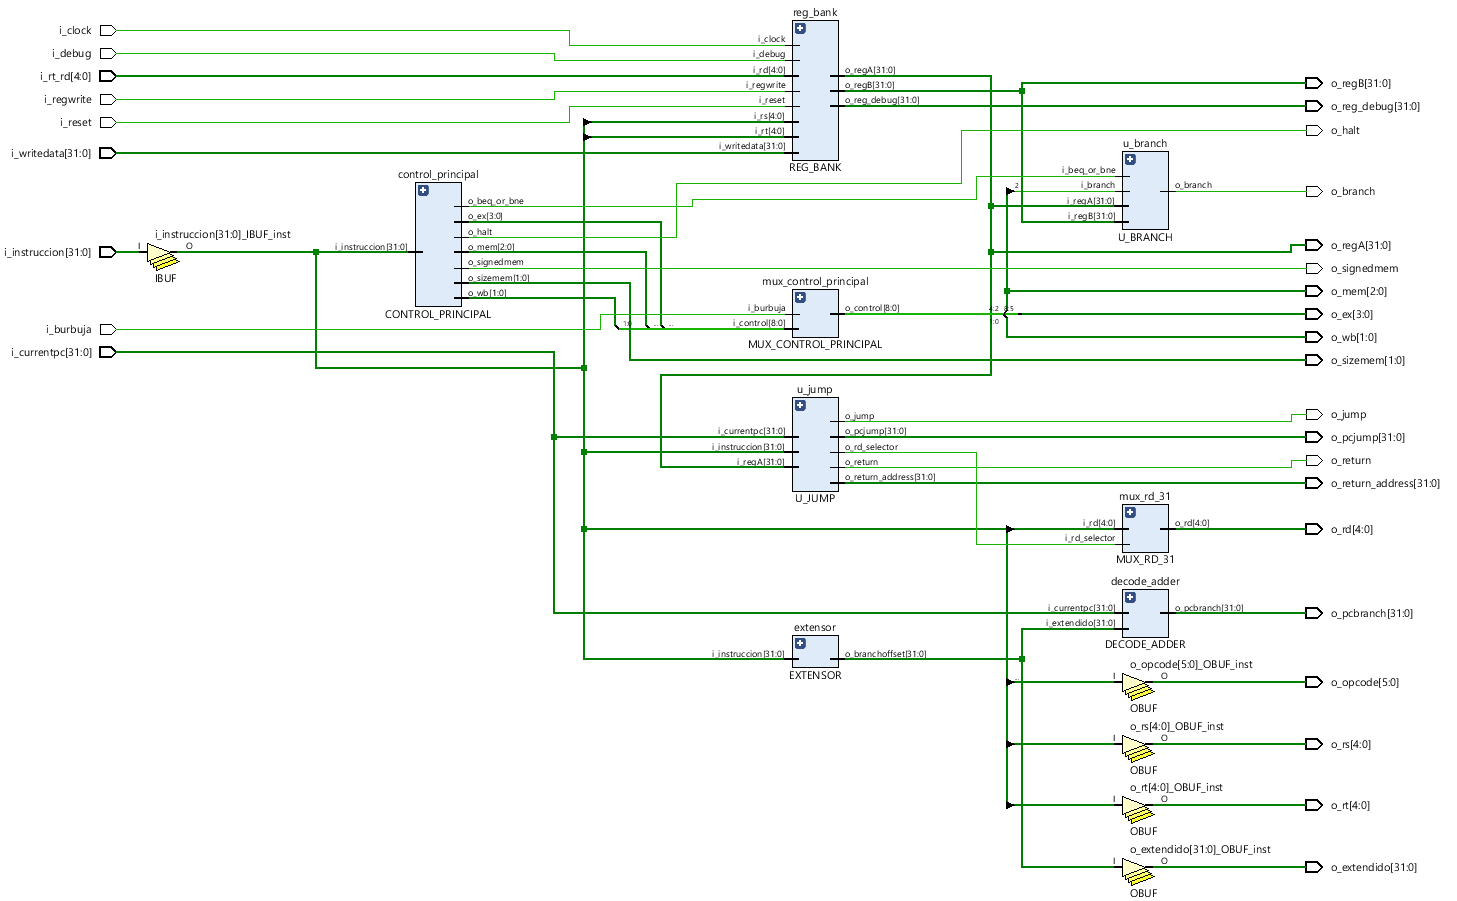Click the o_opcode[5:0] output port symbol
This screenshot has width=1457, height=901.
tap(1314, 682)
